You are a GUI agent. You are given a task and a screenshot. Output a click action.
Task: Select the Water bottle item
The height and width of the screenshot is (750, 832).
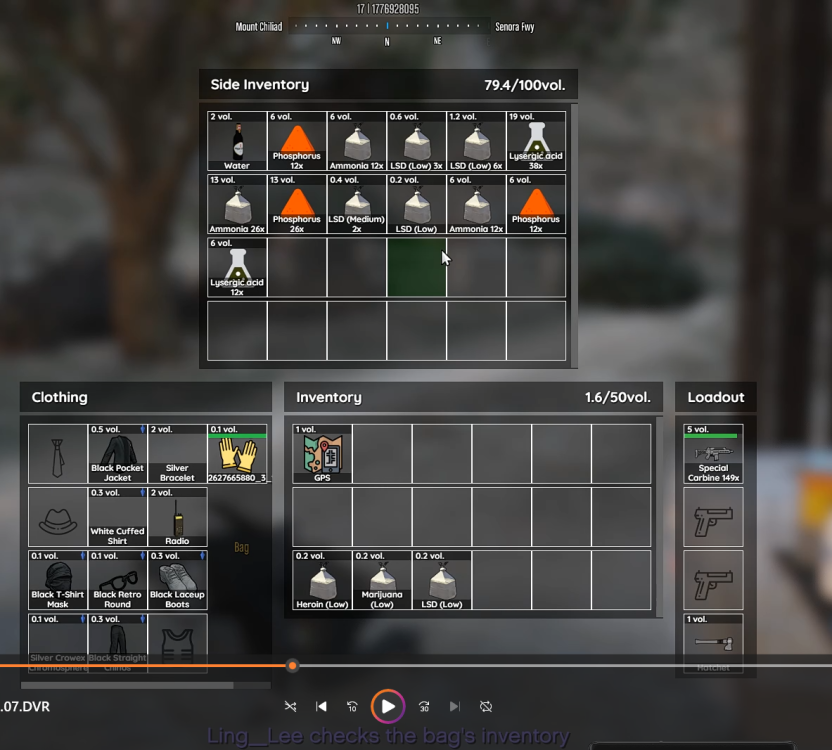coord(237,141)
